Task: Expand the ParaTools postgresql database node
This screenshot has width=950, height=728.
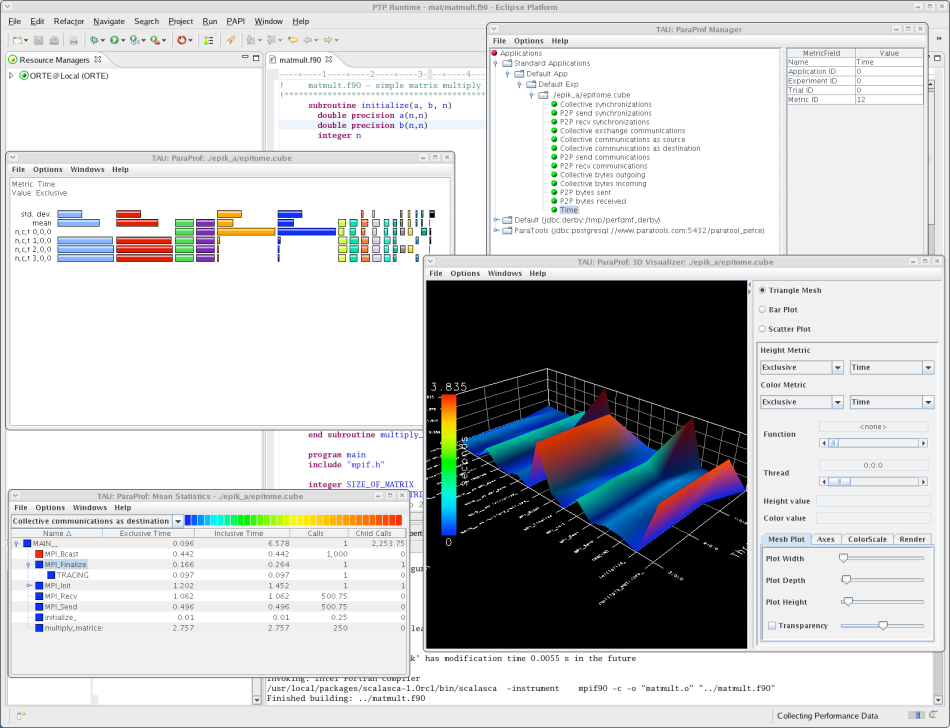Action: coord(496,230)
